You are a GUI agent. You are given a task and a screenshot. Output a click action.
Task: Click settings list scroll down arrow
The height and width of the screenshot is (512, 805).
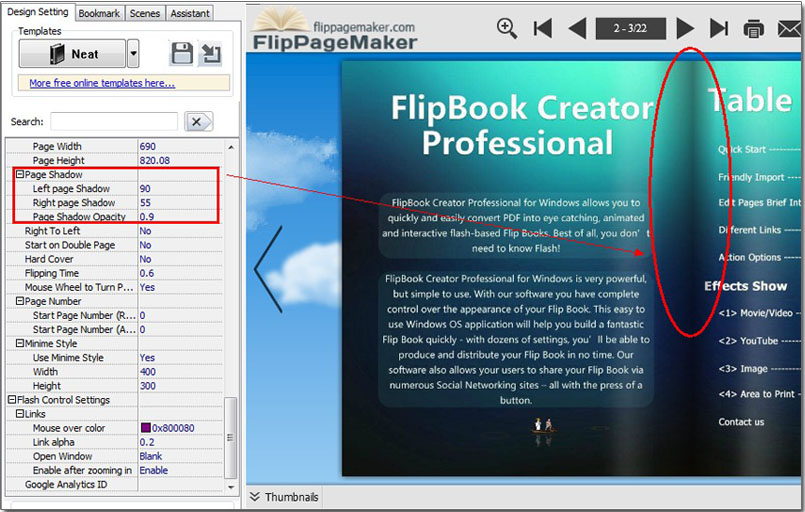click(231, 486)
